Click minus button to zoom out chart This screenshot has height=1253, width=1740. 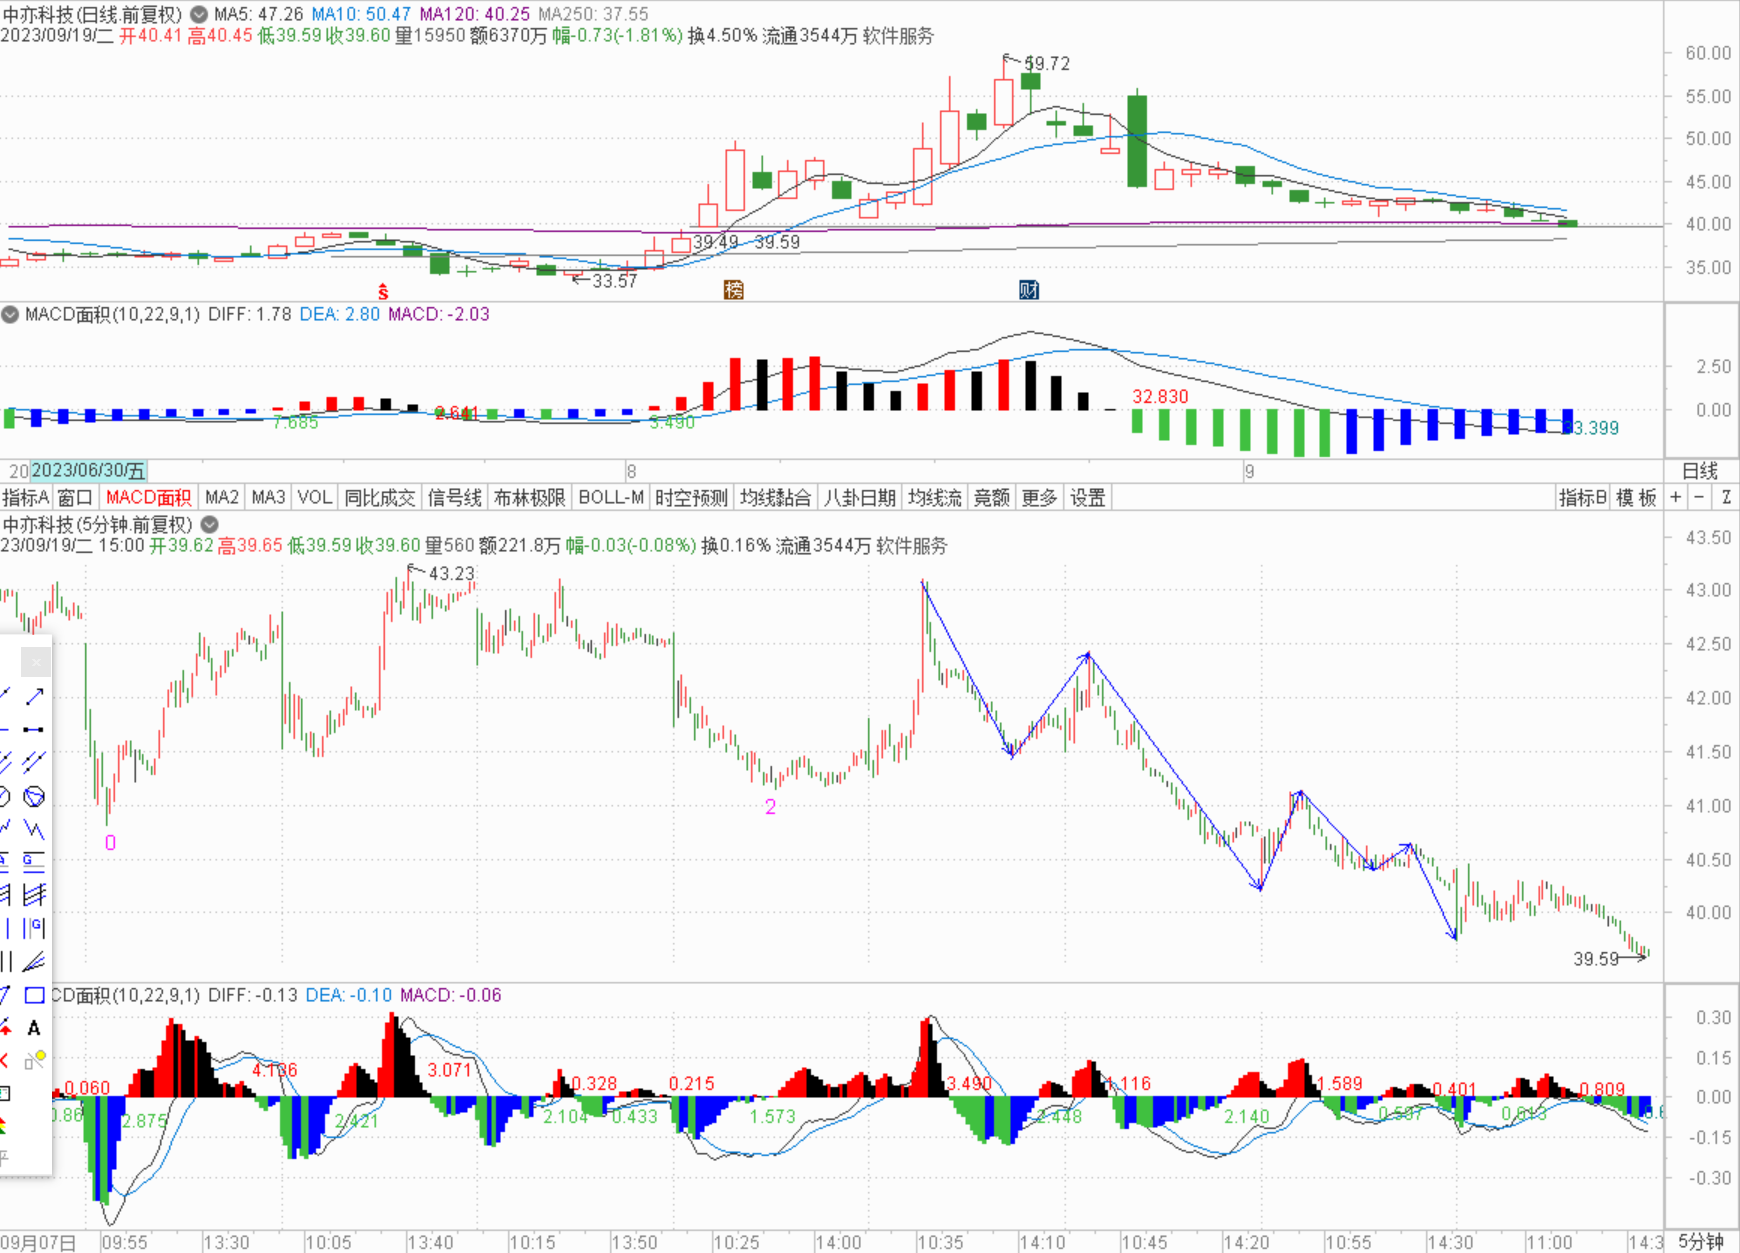point(1700,497)
